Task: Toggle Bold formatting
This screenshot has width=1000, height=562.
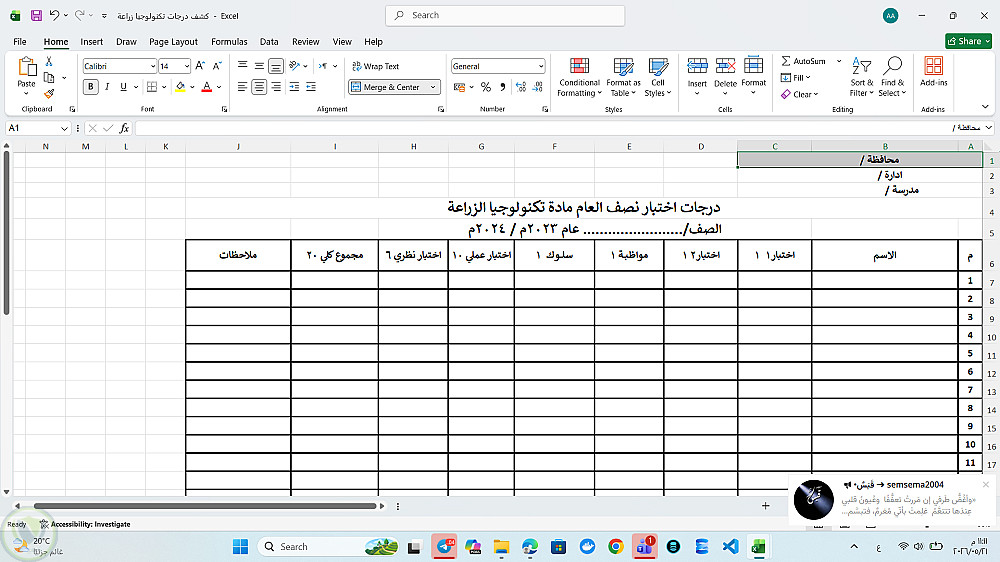Action: click(x=91, y=87)
